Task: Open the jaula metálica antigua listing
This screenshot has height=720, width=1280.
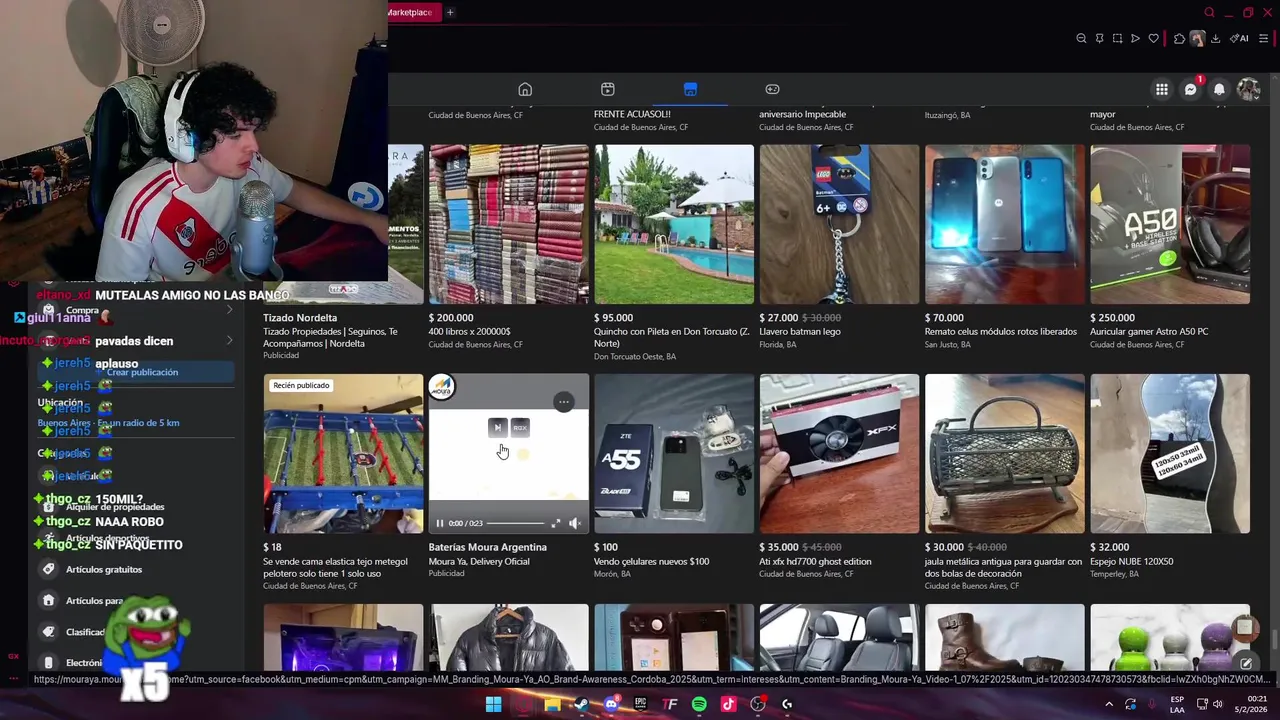Action: click(x=1005, y=454)
